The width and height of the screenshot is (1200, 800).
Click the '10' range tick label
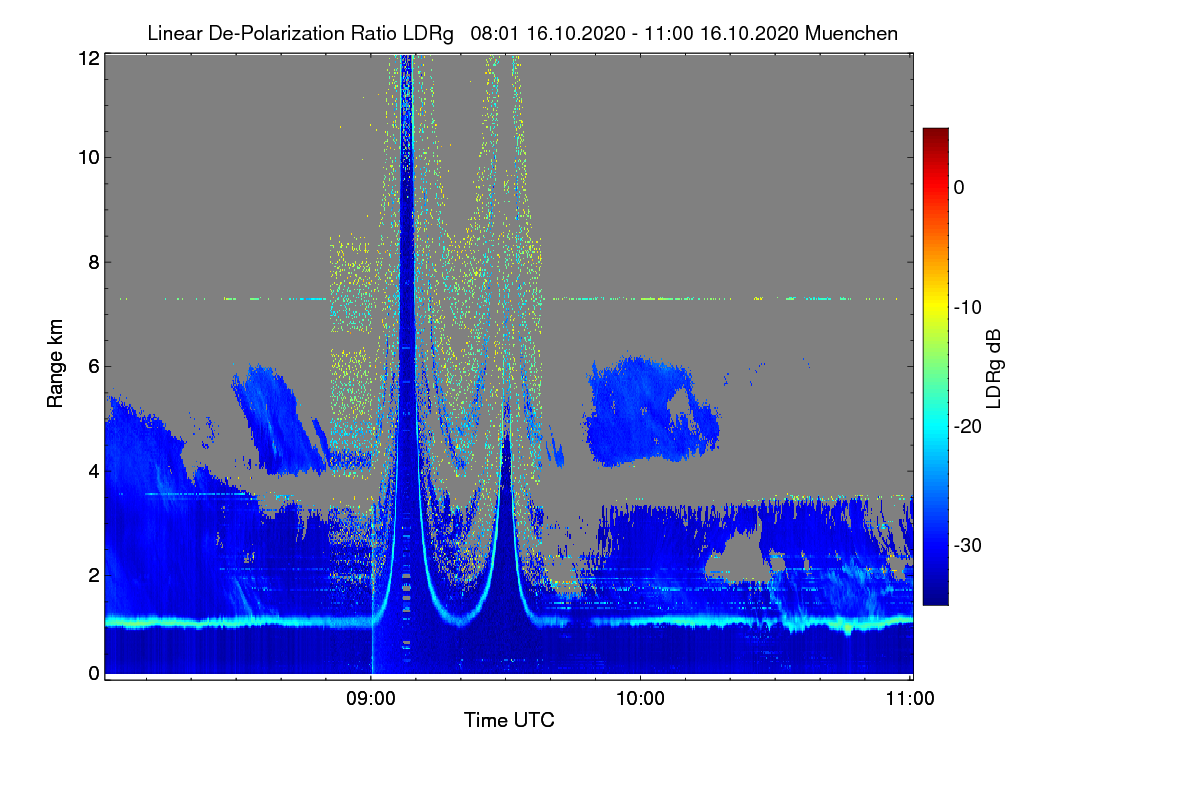(89, 157)
